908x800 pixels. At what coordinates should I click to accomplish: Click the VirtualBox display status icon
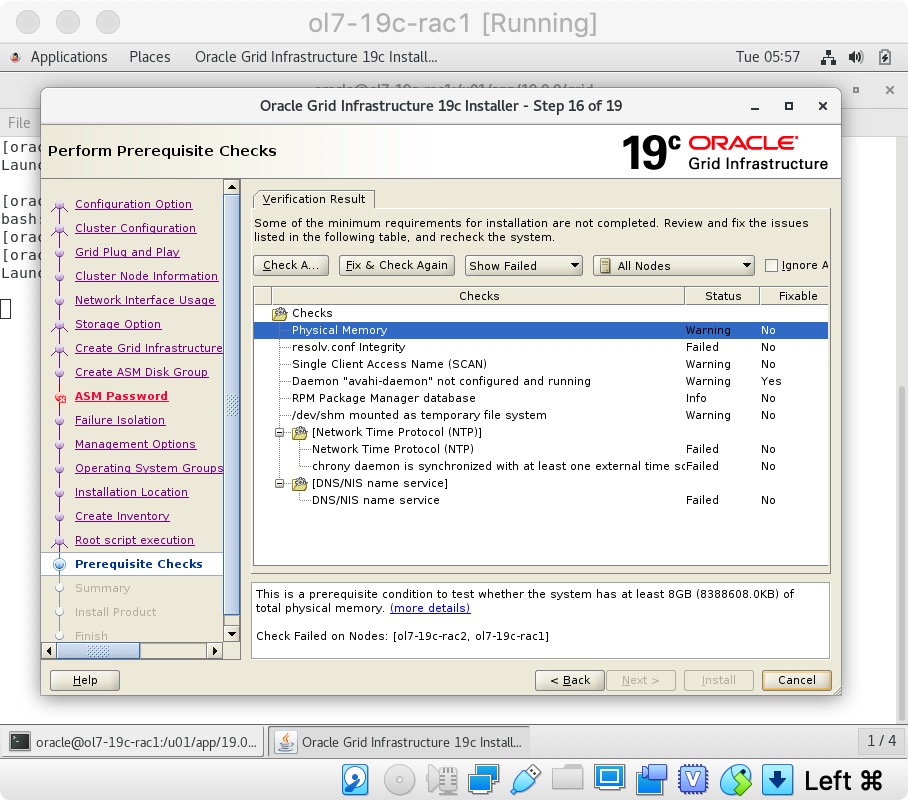click(x=609, y=778)
